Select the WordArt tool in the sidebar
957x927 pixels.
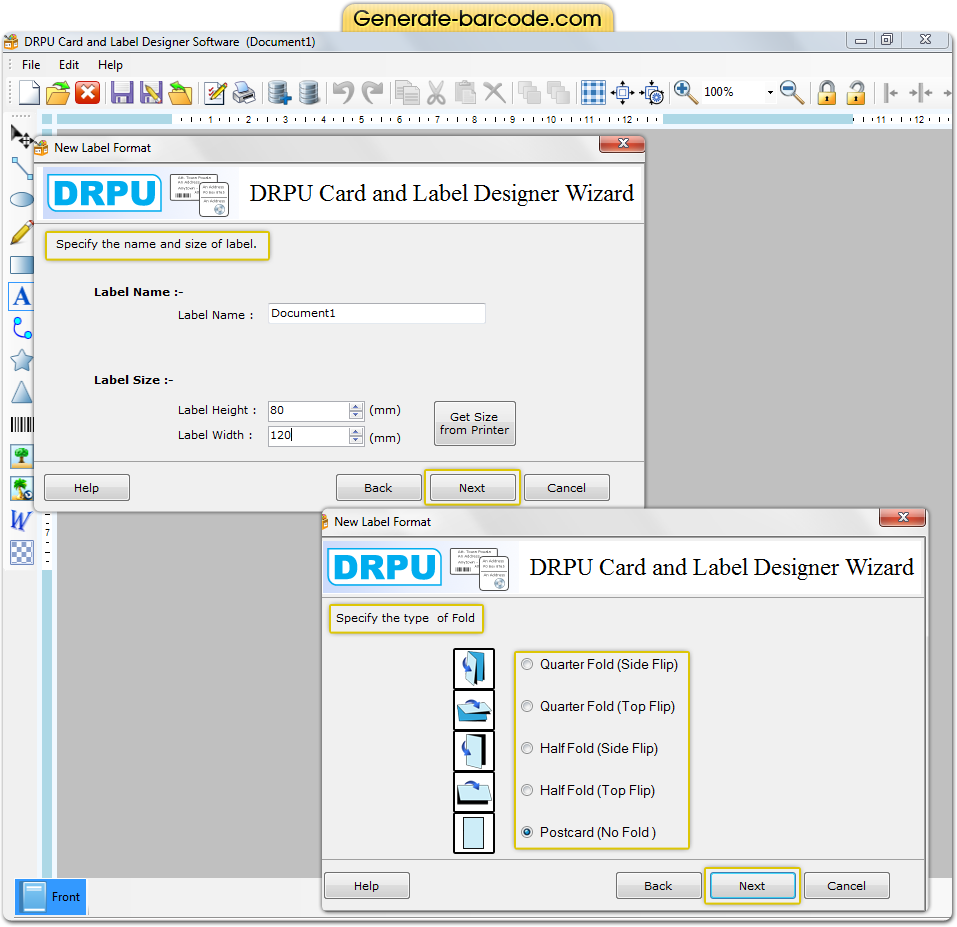point(22,520)
